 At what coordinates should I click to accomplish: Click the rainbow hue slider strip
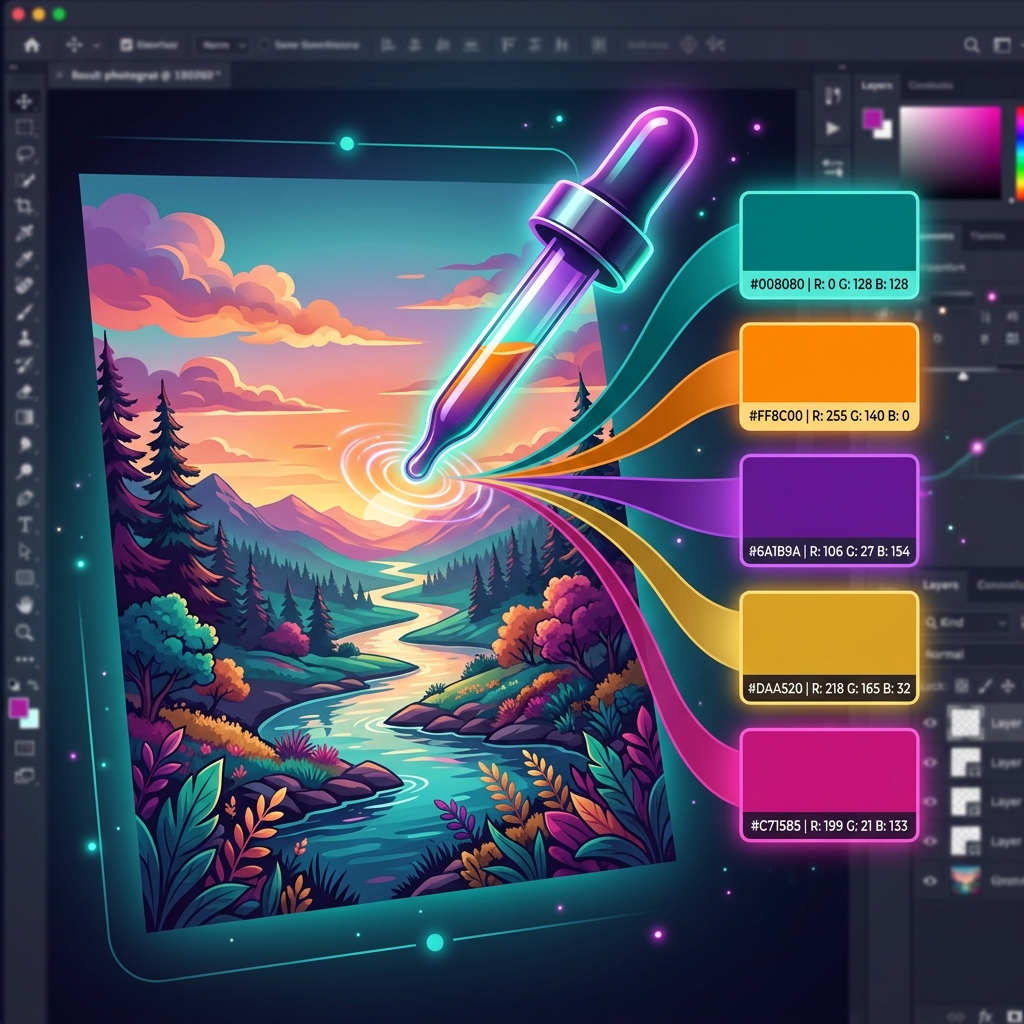[x=1019, y=152]
